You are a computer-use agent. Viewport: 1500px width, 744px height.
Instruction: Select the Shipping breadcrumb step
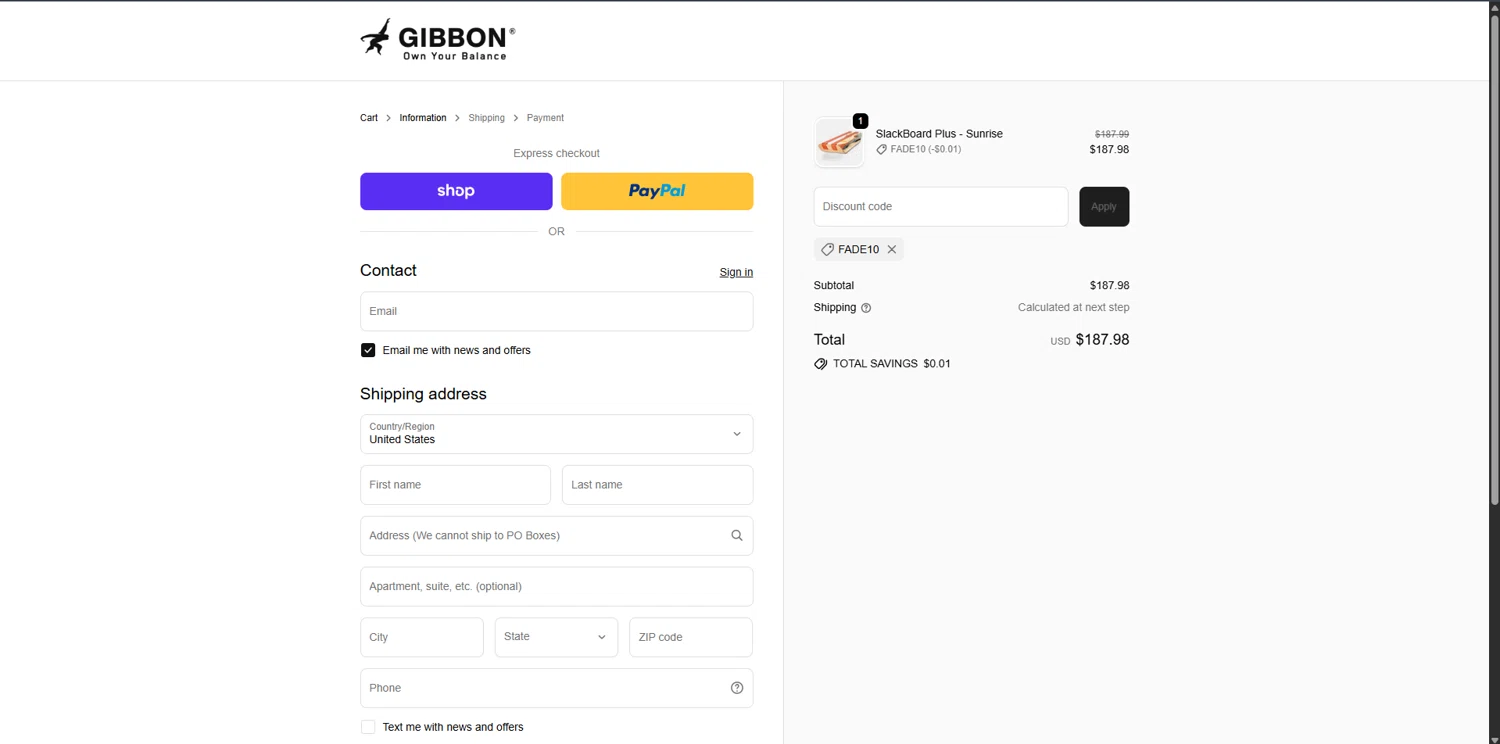[486, 118]
